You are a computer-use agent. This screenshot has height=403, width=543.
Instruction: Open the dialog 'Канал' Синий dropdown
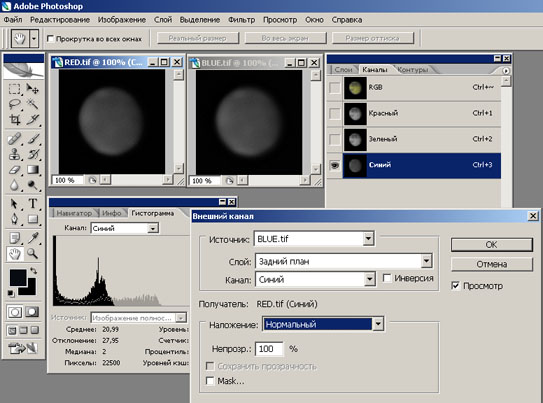click(x=370, y=279)
